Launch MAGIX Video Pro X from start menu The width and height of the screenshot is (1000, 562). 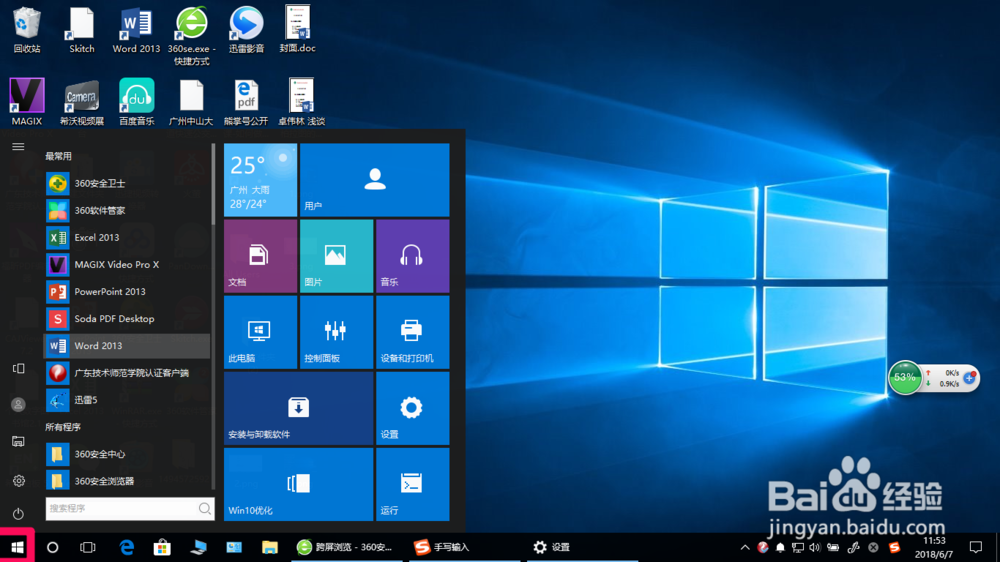pyautogui.click(x=127, y=264)
